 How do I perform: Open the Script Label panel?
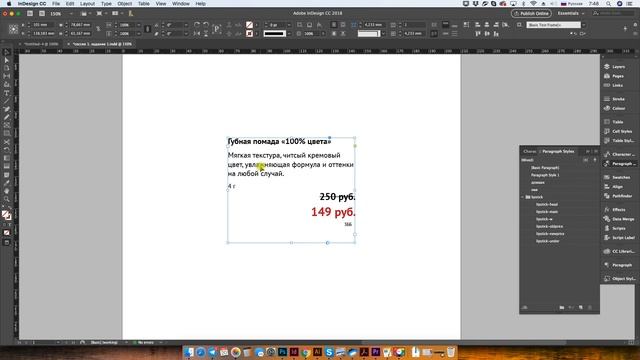[618, 238]
